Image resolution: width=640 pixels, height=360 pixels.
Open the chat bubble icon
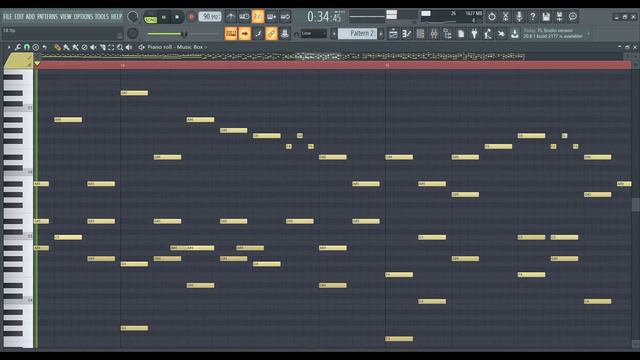tap(573, 17)
